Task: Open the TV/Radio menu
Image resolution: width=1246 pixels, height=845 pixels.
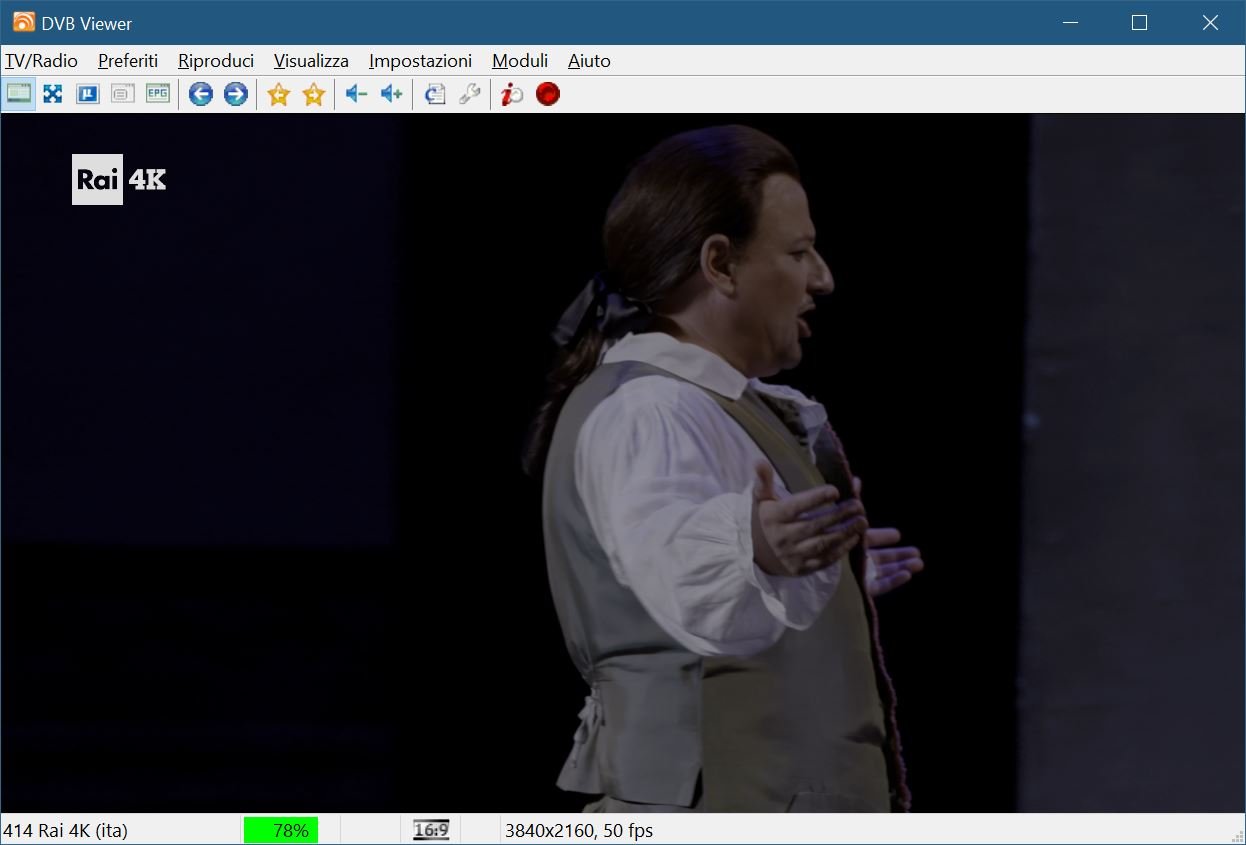Action: pos(41,61)
